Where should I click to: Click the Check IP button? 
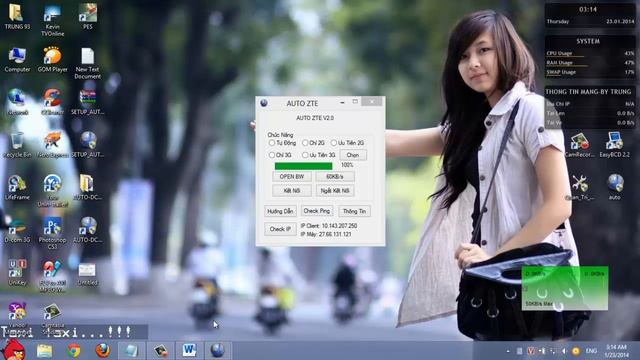click(x=280, y=229)
